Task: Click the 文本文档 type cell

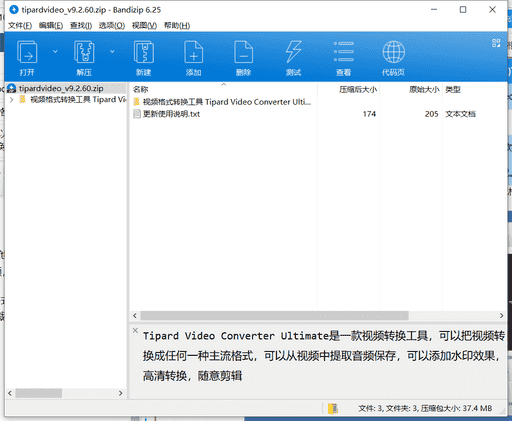Action: [x=461, y=114]
